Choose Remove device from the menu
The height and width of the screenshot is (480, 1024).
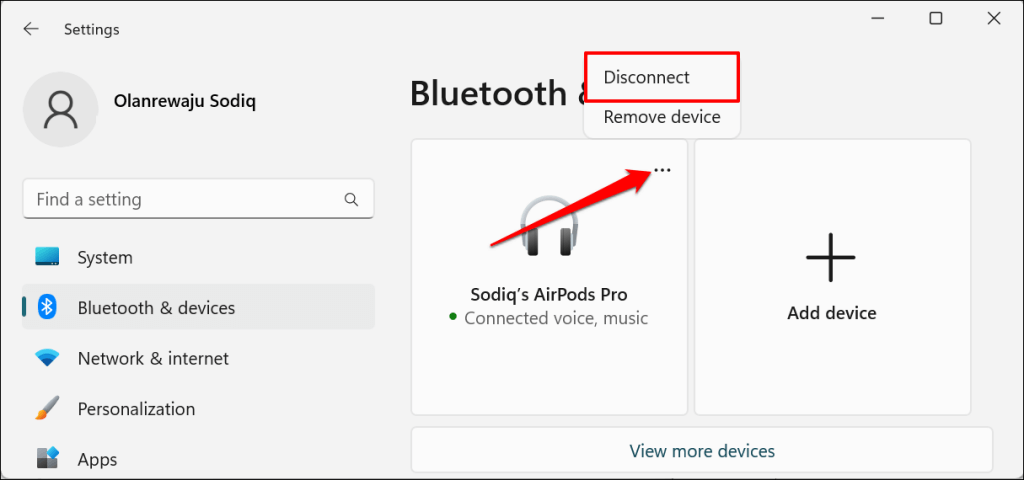coord(662,117)
